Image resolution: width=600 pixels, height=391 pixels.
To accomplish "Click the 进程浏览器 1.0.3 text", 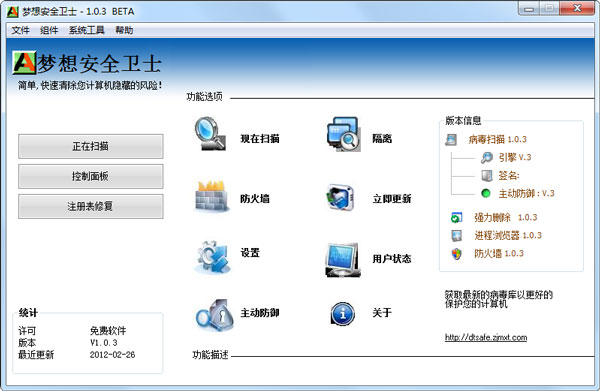I will point(508,236).
